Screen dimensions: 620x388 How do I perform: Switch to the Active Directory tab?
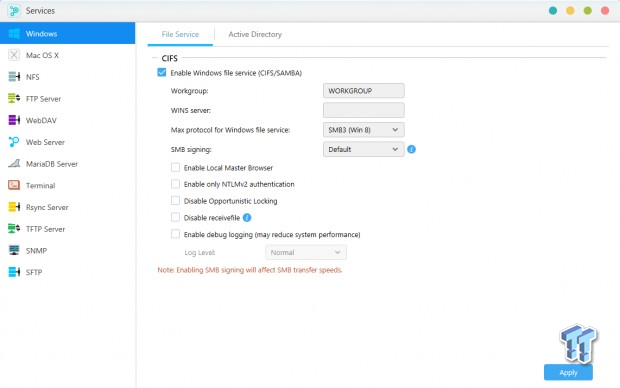coord(255,34)
